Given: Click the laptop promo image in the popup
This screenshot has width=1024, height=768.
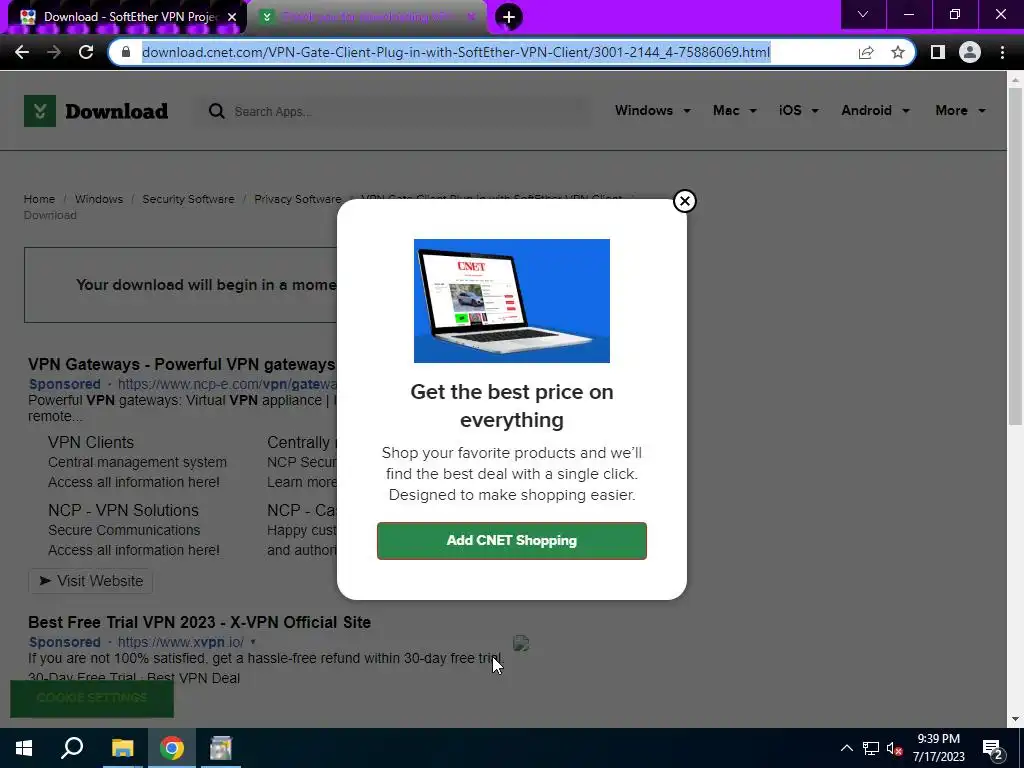Looking at the screenshot, I should pyautogui.click(x=511, y=300).
